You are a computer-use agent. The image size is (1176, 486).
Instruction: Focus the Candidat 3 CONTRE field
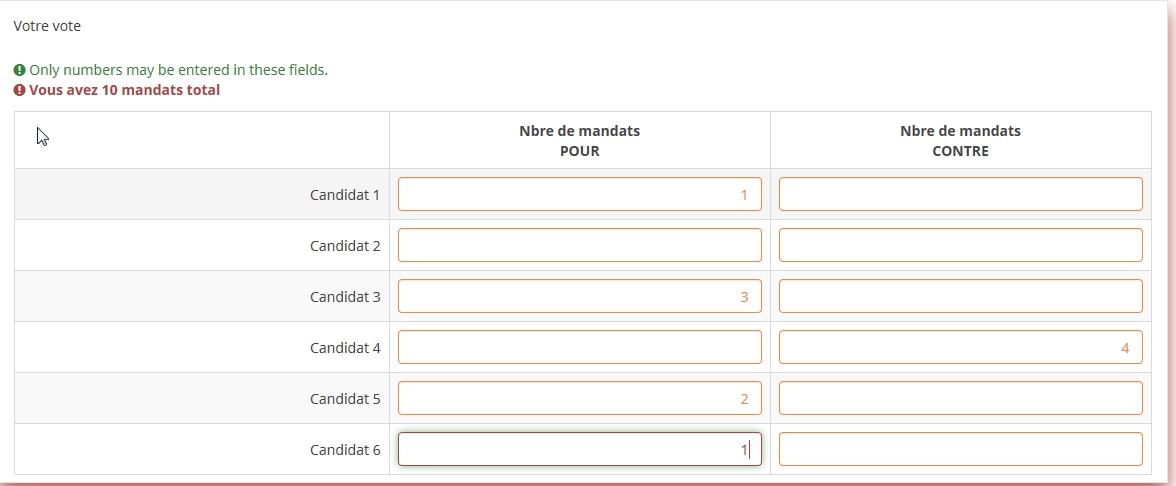pyautogui.click(x=960, y=296)
